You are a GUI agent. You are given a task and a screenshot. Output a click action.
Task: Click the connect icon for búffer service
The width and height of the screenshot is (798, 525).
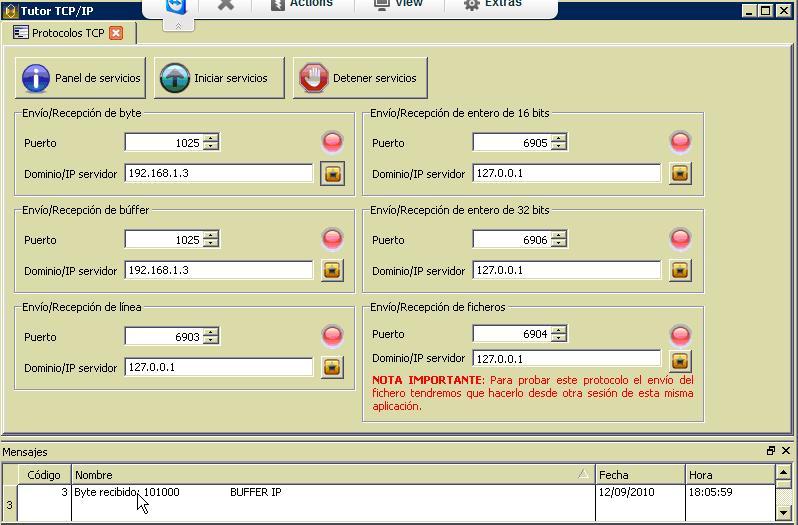(x=332, y=270)
